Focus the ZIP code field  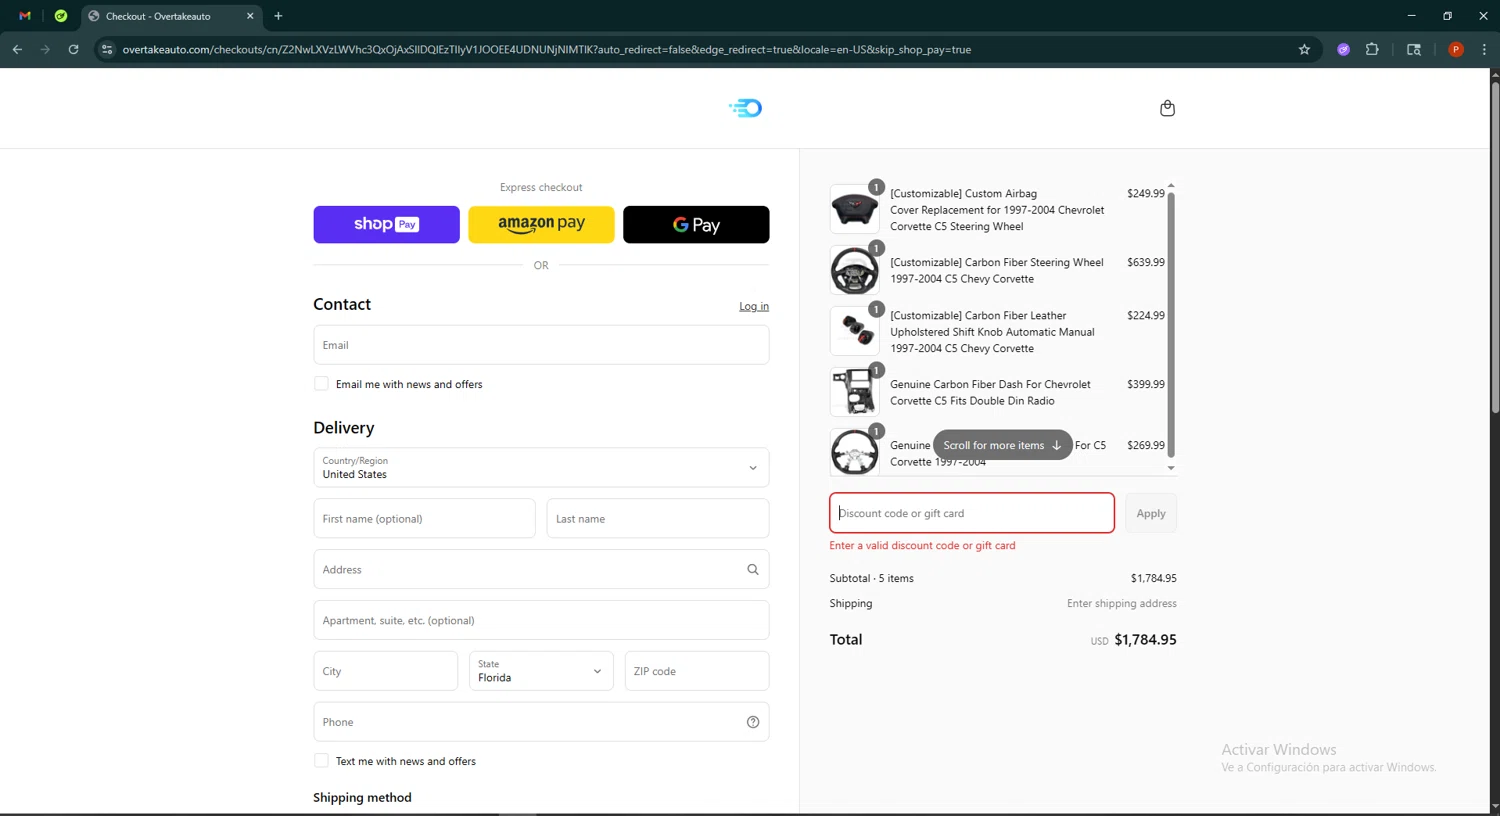pyautogui.click(x=697, y=671)
